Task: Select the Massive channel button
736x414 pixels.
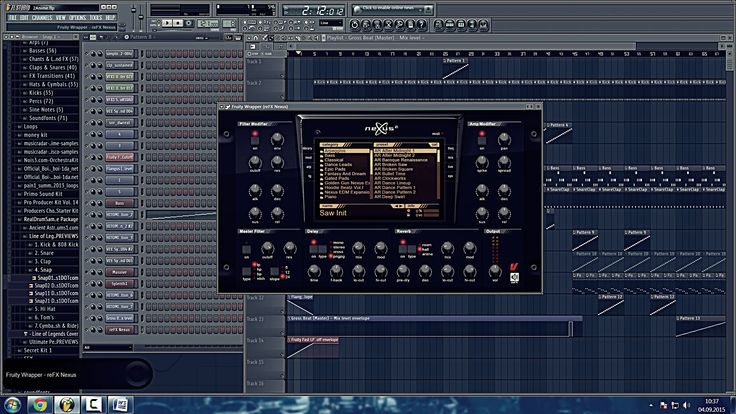Action: pyautogui.click(x=120, y=272)
